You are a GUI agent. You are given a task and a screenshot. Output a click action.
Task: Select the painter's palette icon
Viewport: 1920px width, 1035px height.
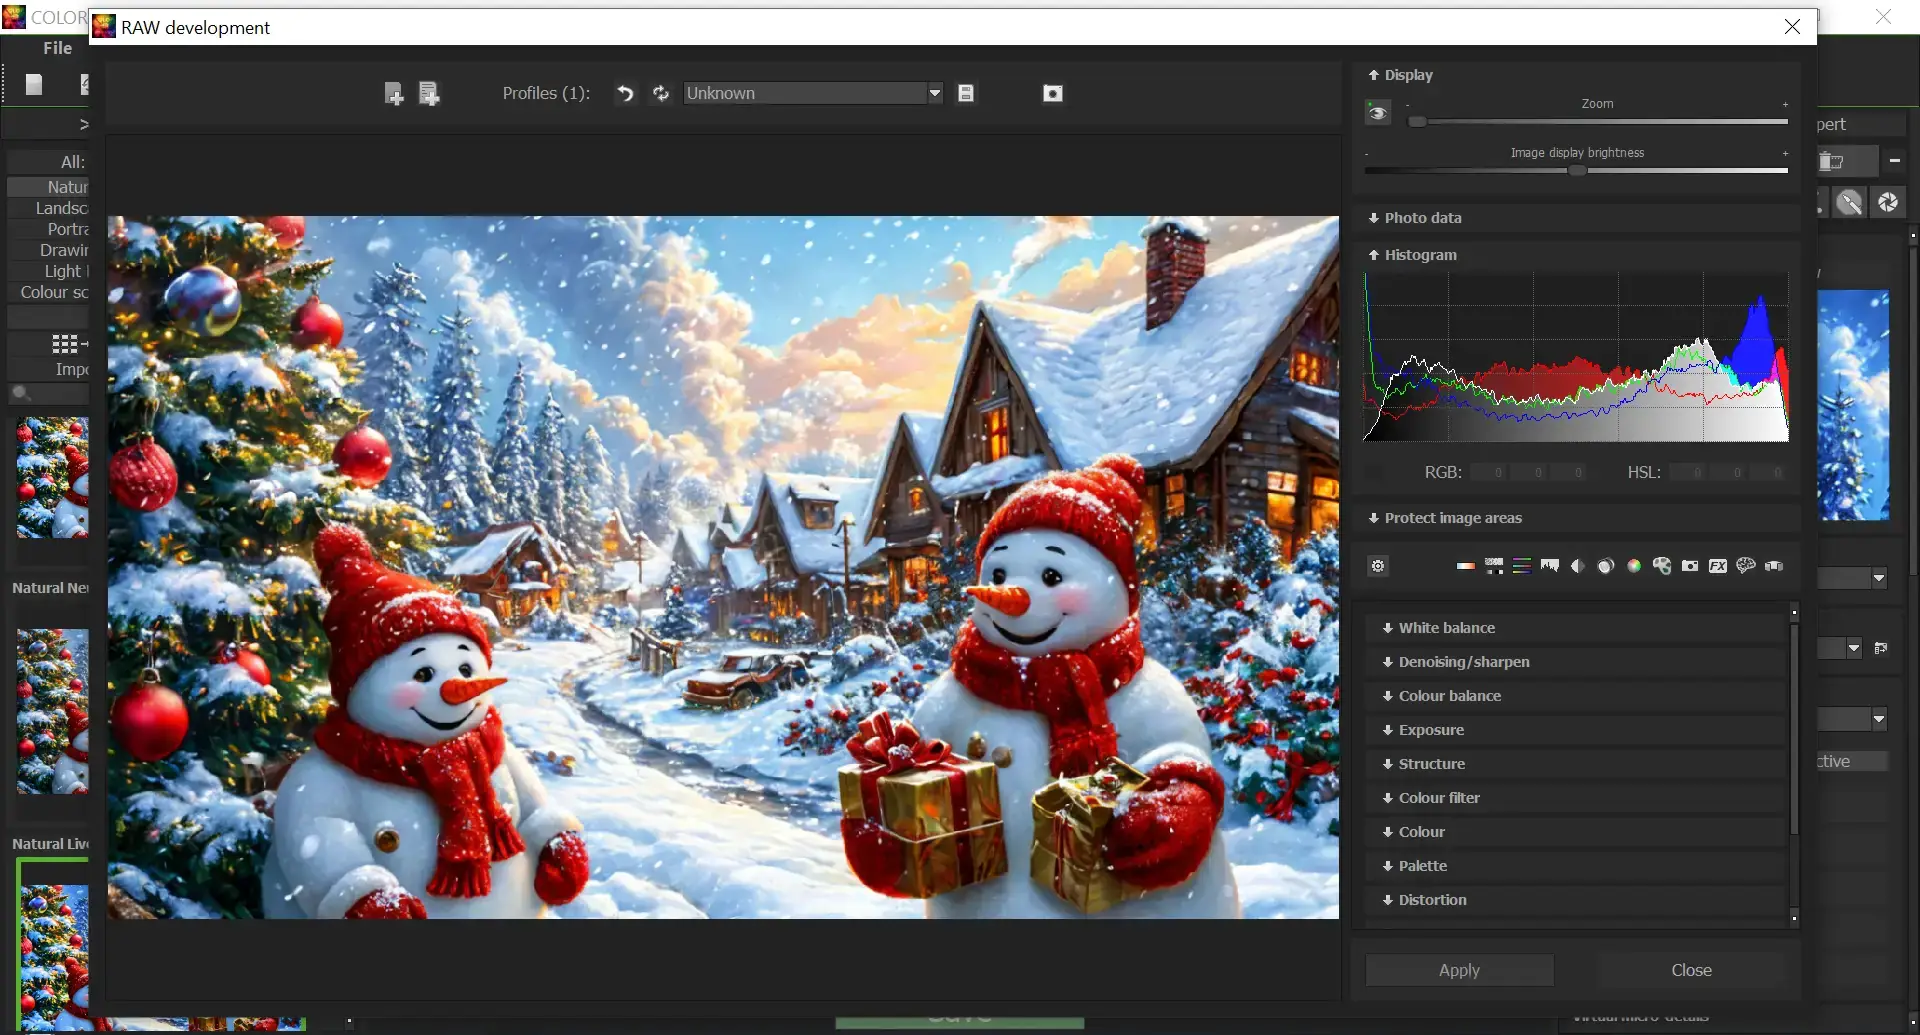point(1662,566)
